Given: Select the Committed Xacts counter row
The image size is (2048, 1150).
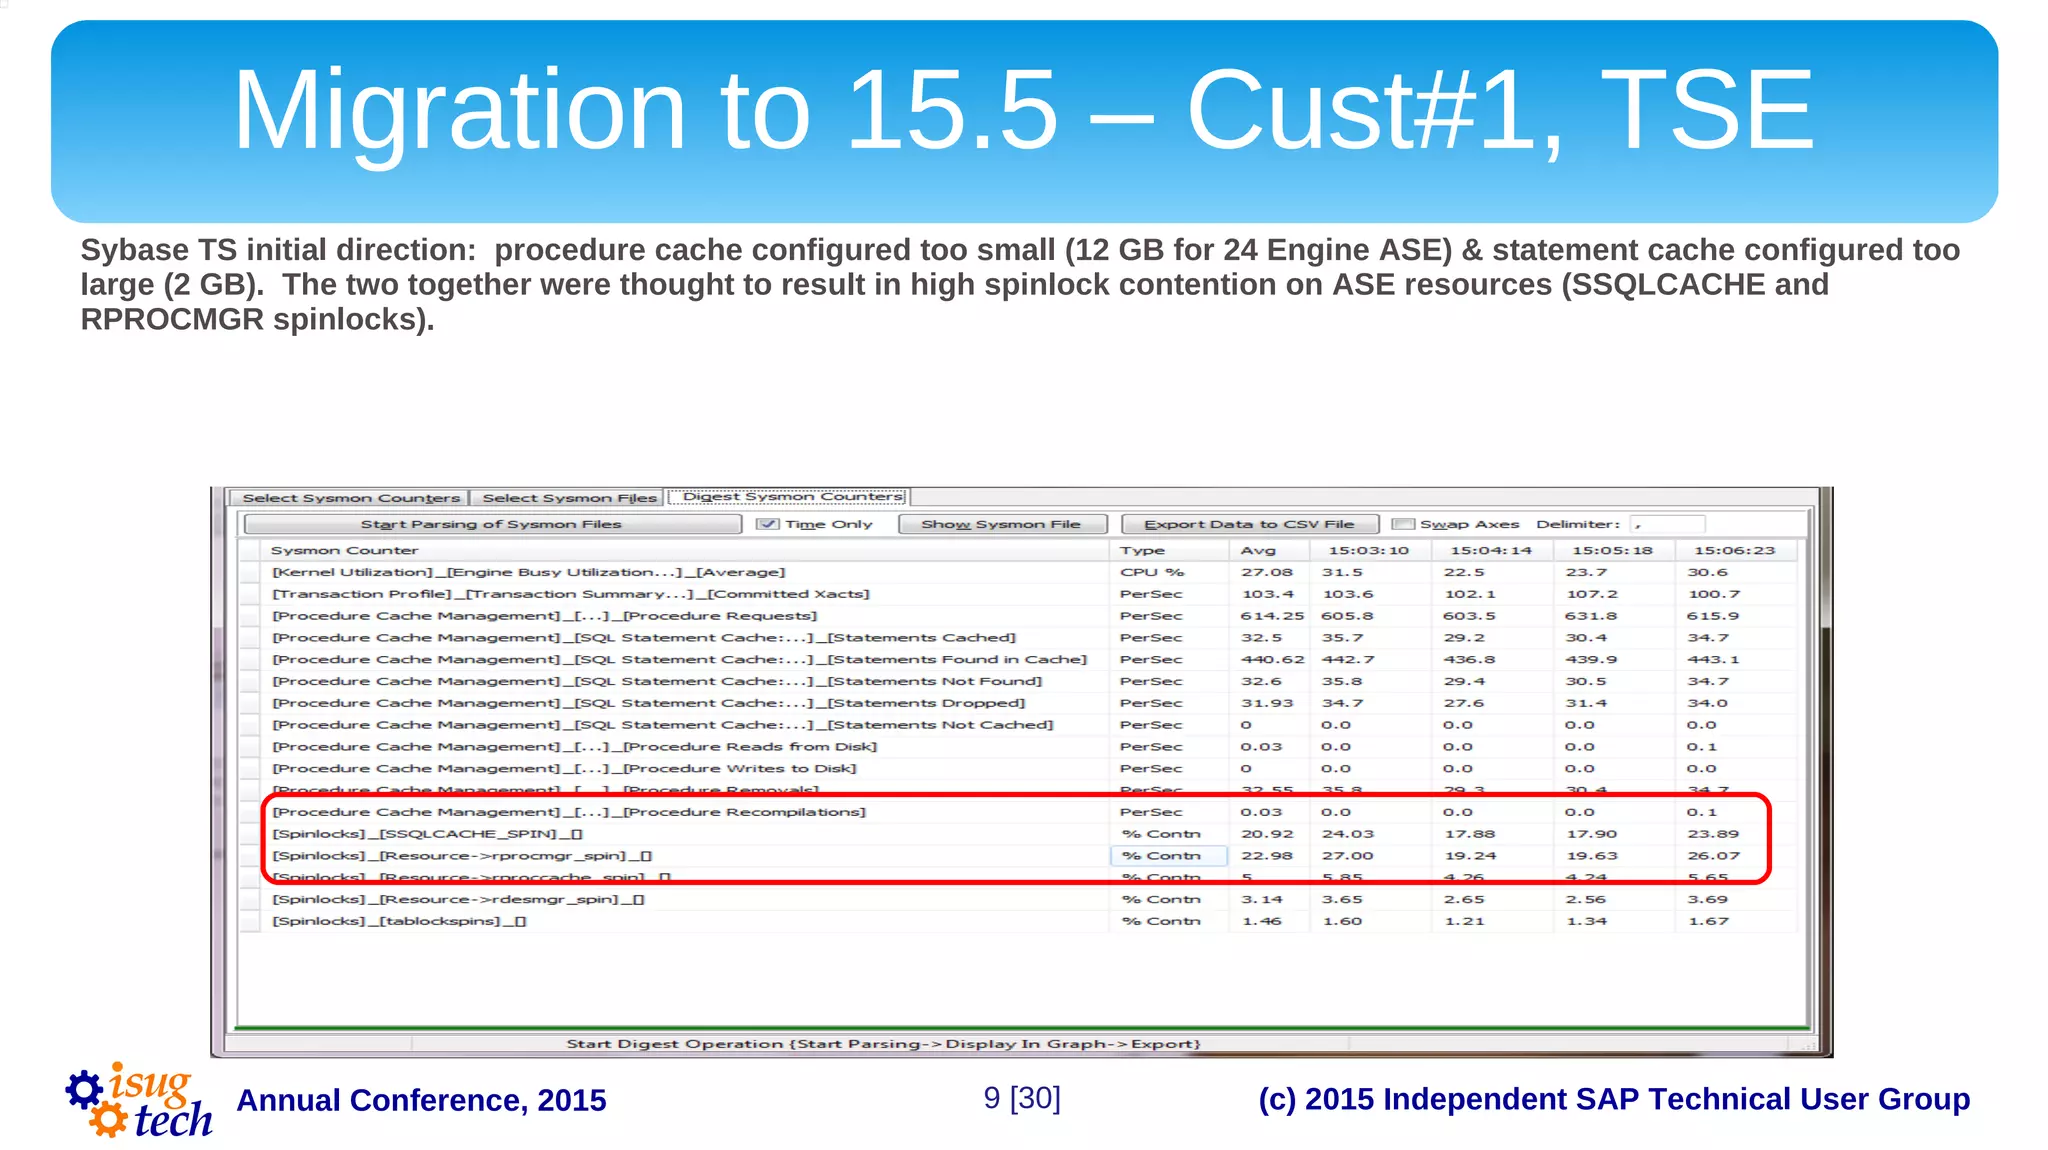Looking at the screenshot, I should [x=1018, y=594].
